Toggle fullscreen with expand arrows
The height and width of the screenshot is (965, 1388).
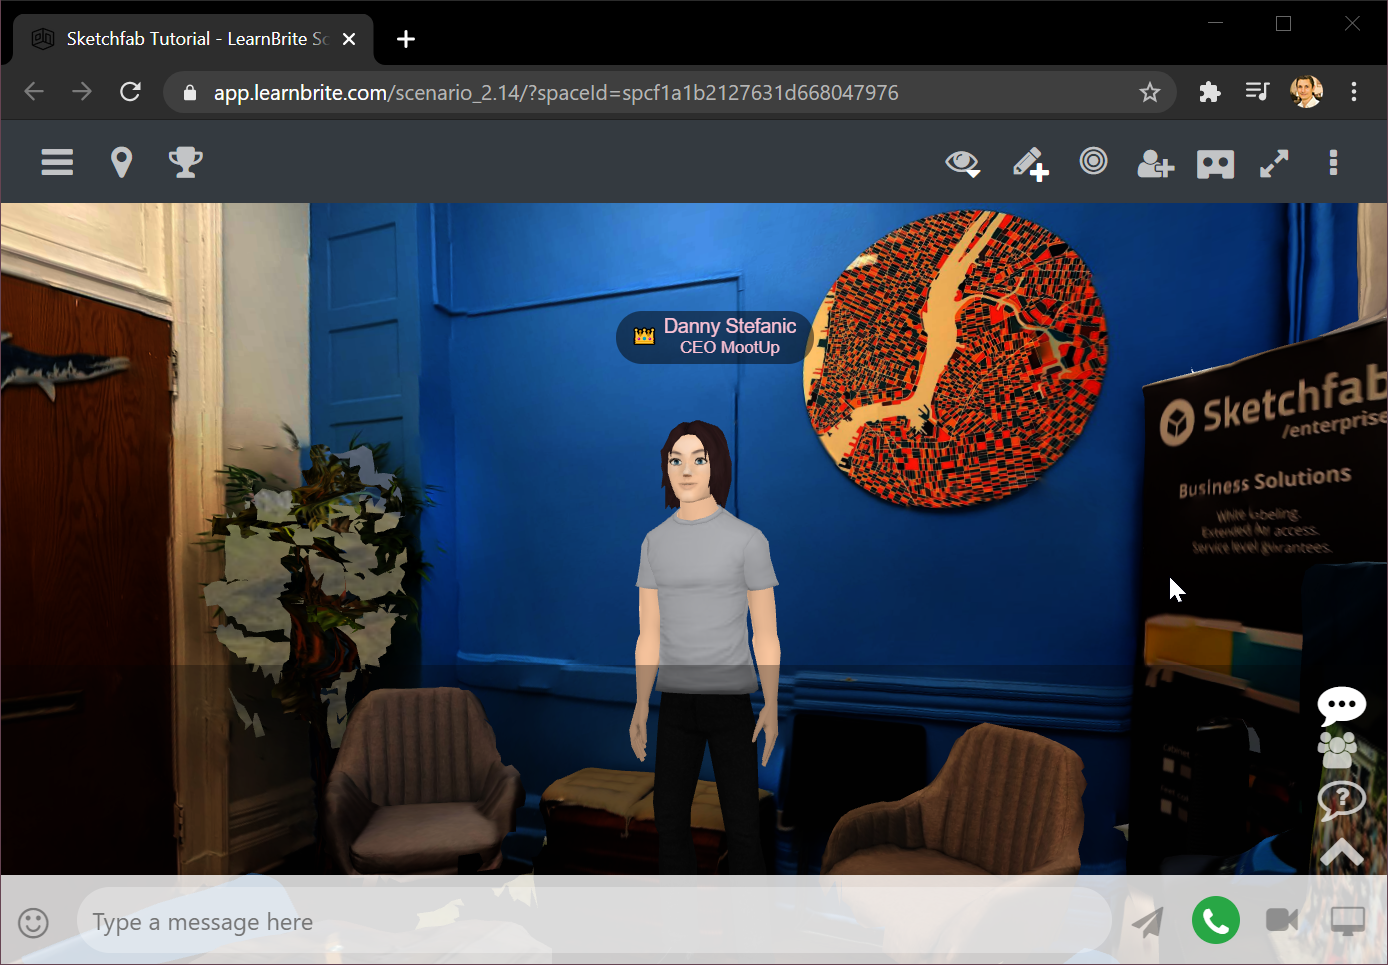click(1274, 163)
